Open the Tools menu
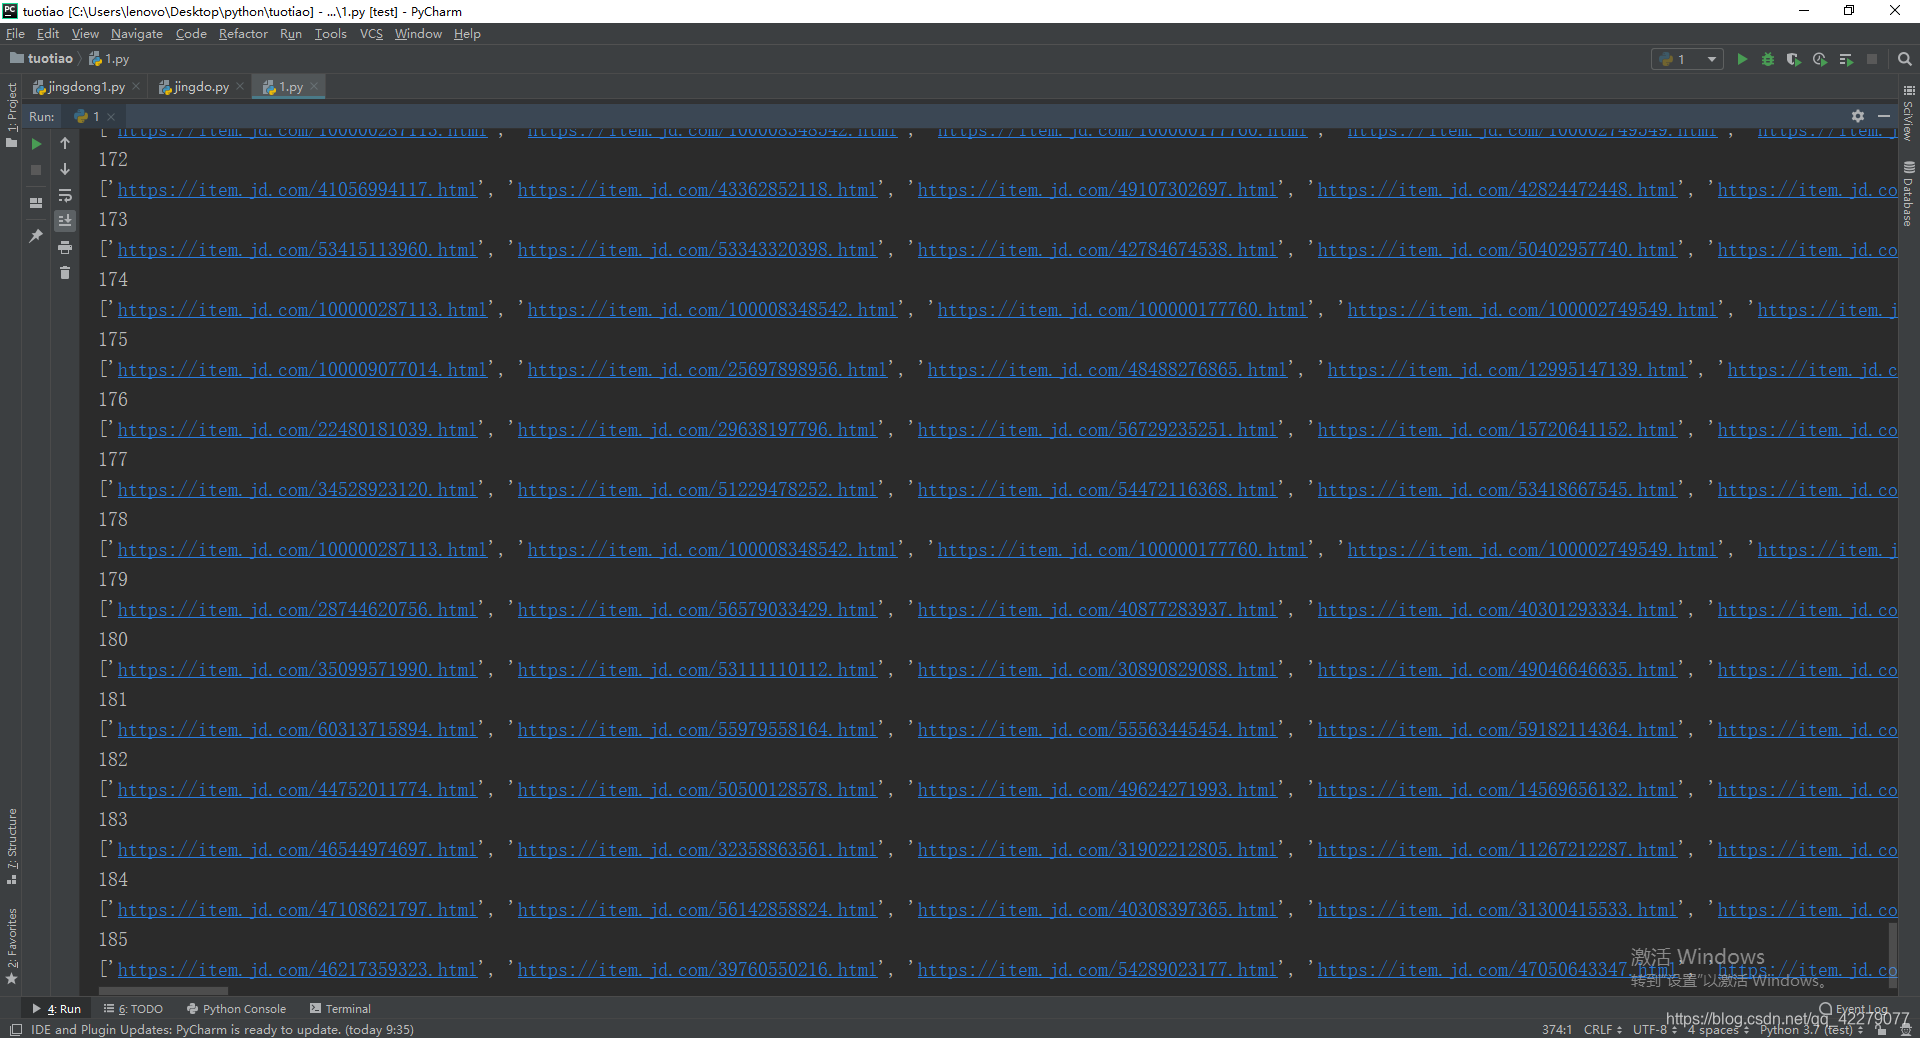This screenshot has width=1920, height=1038. [330, 34]
